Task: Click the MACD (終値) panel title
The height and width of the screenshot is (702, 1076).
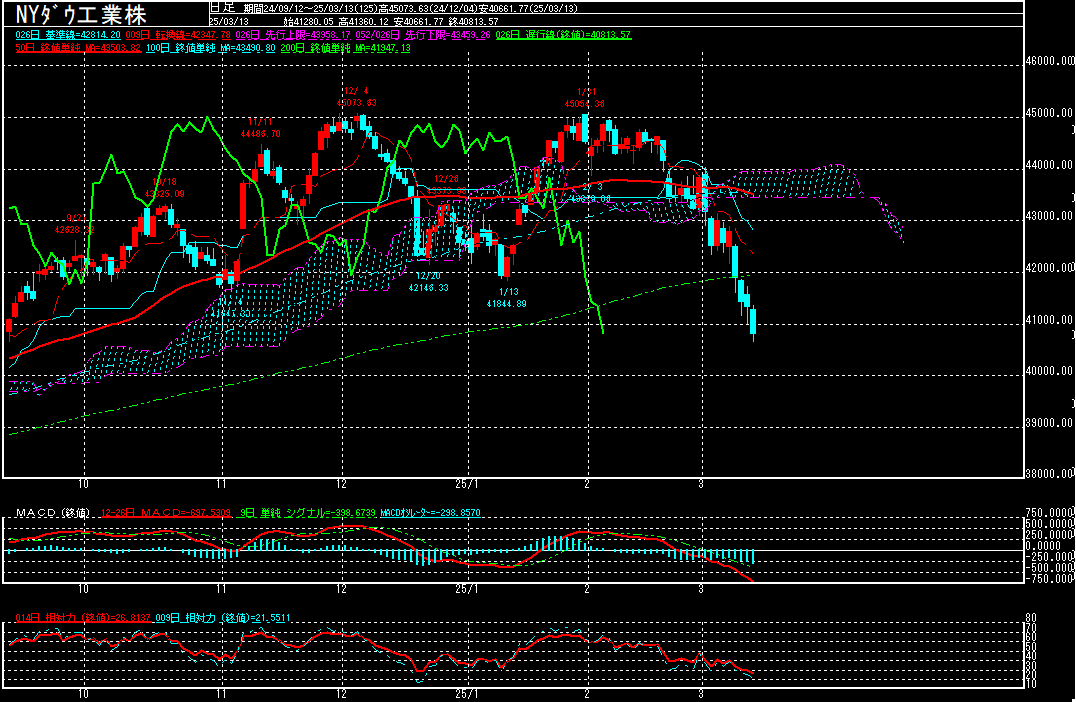Action: click(x=53, y=513)
